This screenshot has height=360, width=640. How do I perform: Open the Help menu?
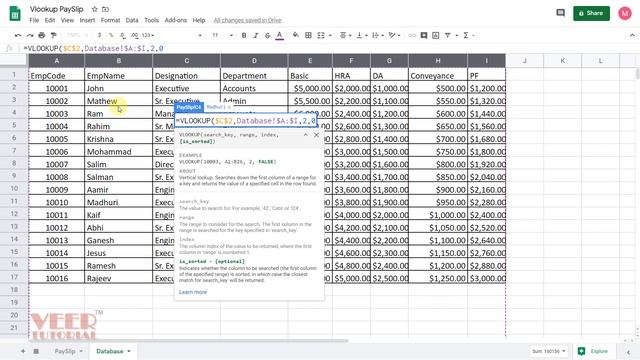click(x=199, y=20)
